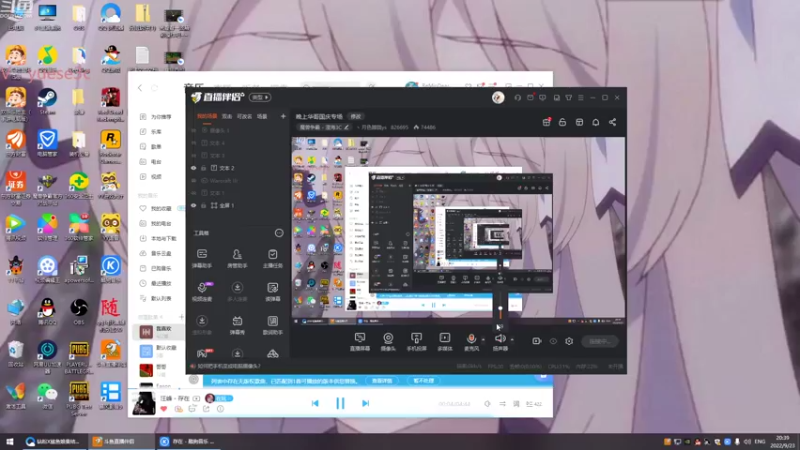Open the 弹幕助手 tool in toolbox
The image size is (800, 450).
[x=202, y=258]
